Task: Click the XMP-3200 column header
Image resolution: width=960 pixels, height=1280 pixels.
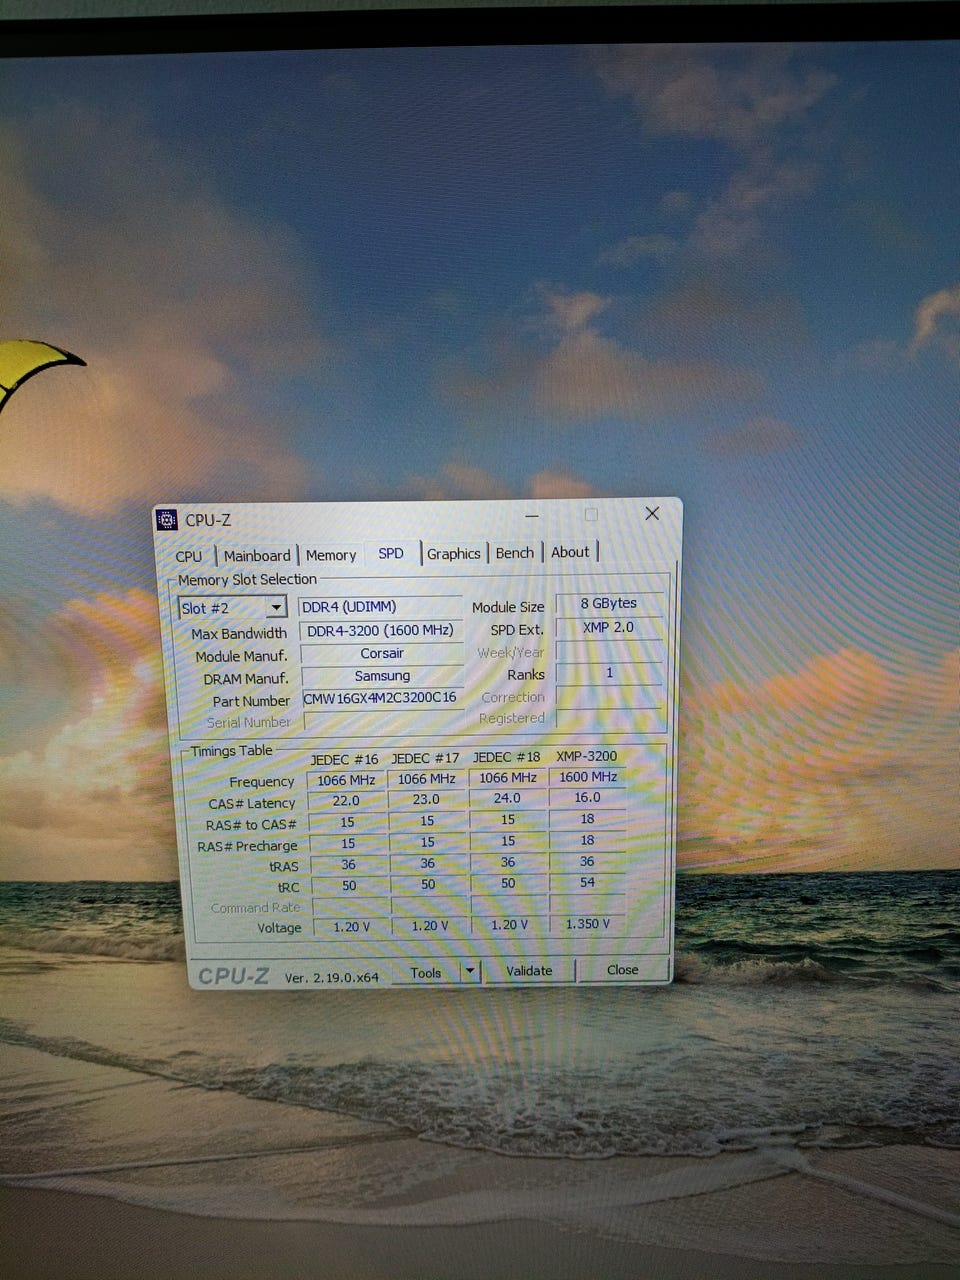Action: [587, 756]
